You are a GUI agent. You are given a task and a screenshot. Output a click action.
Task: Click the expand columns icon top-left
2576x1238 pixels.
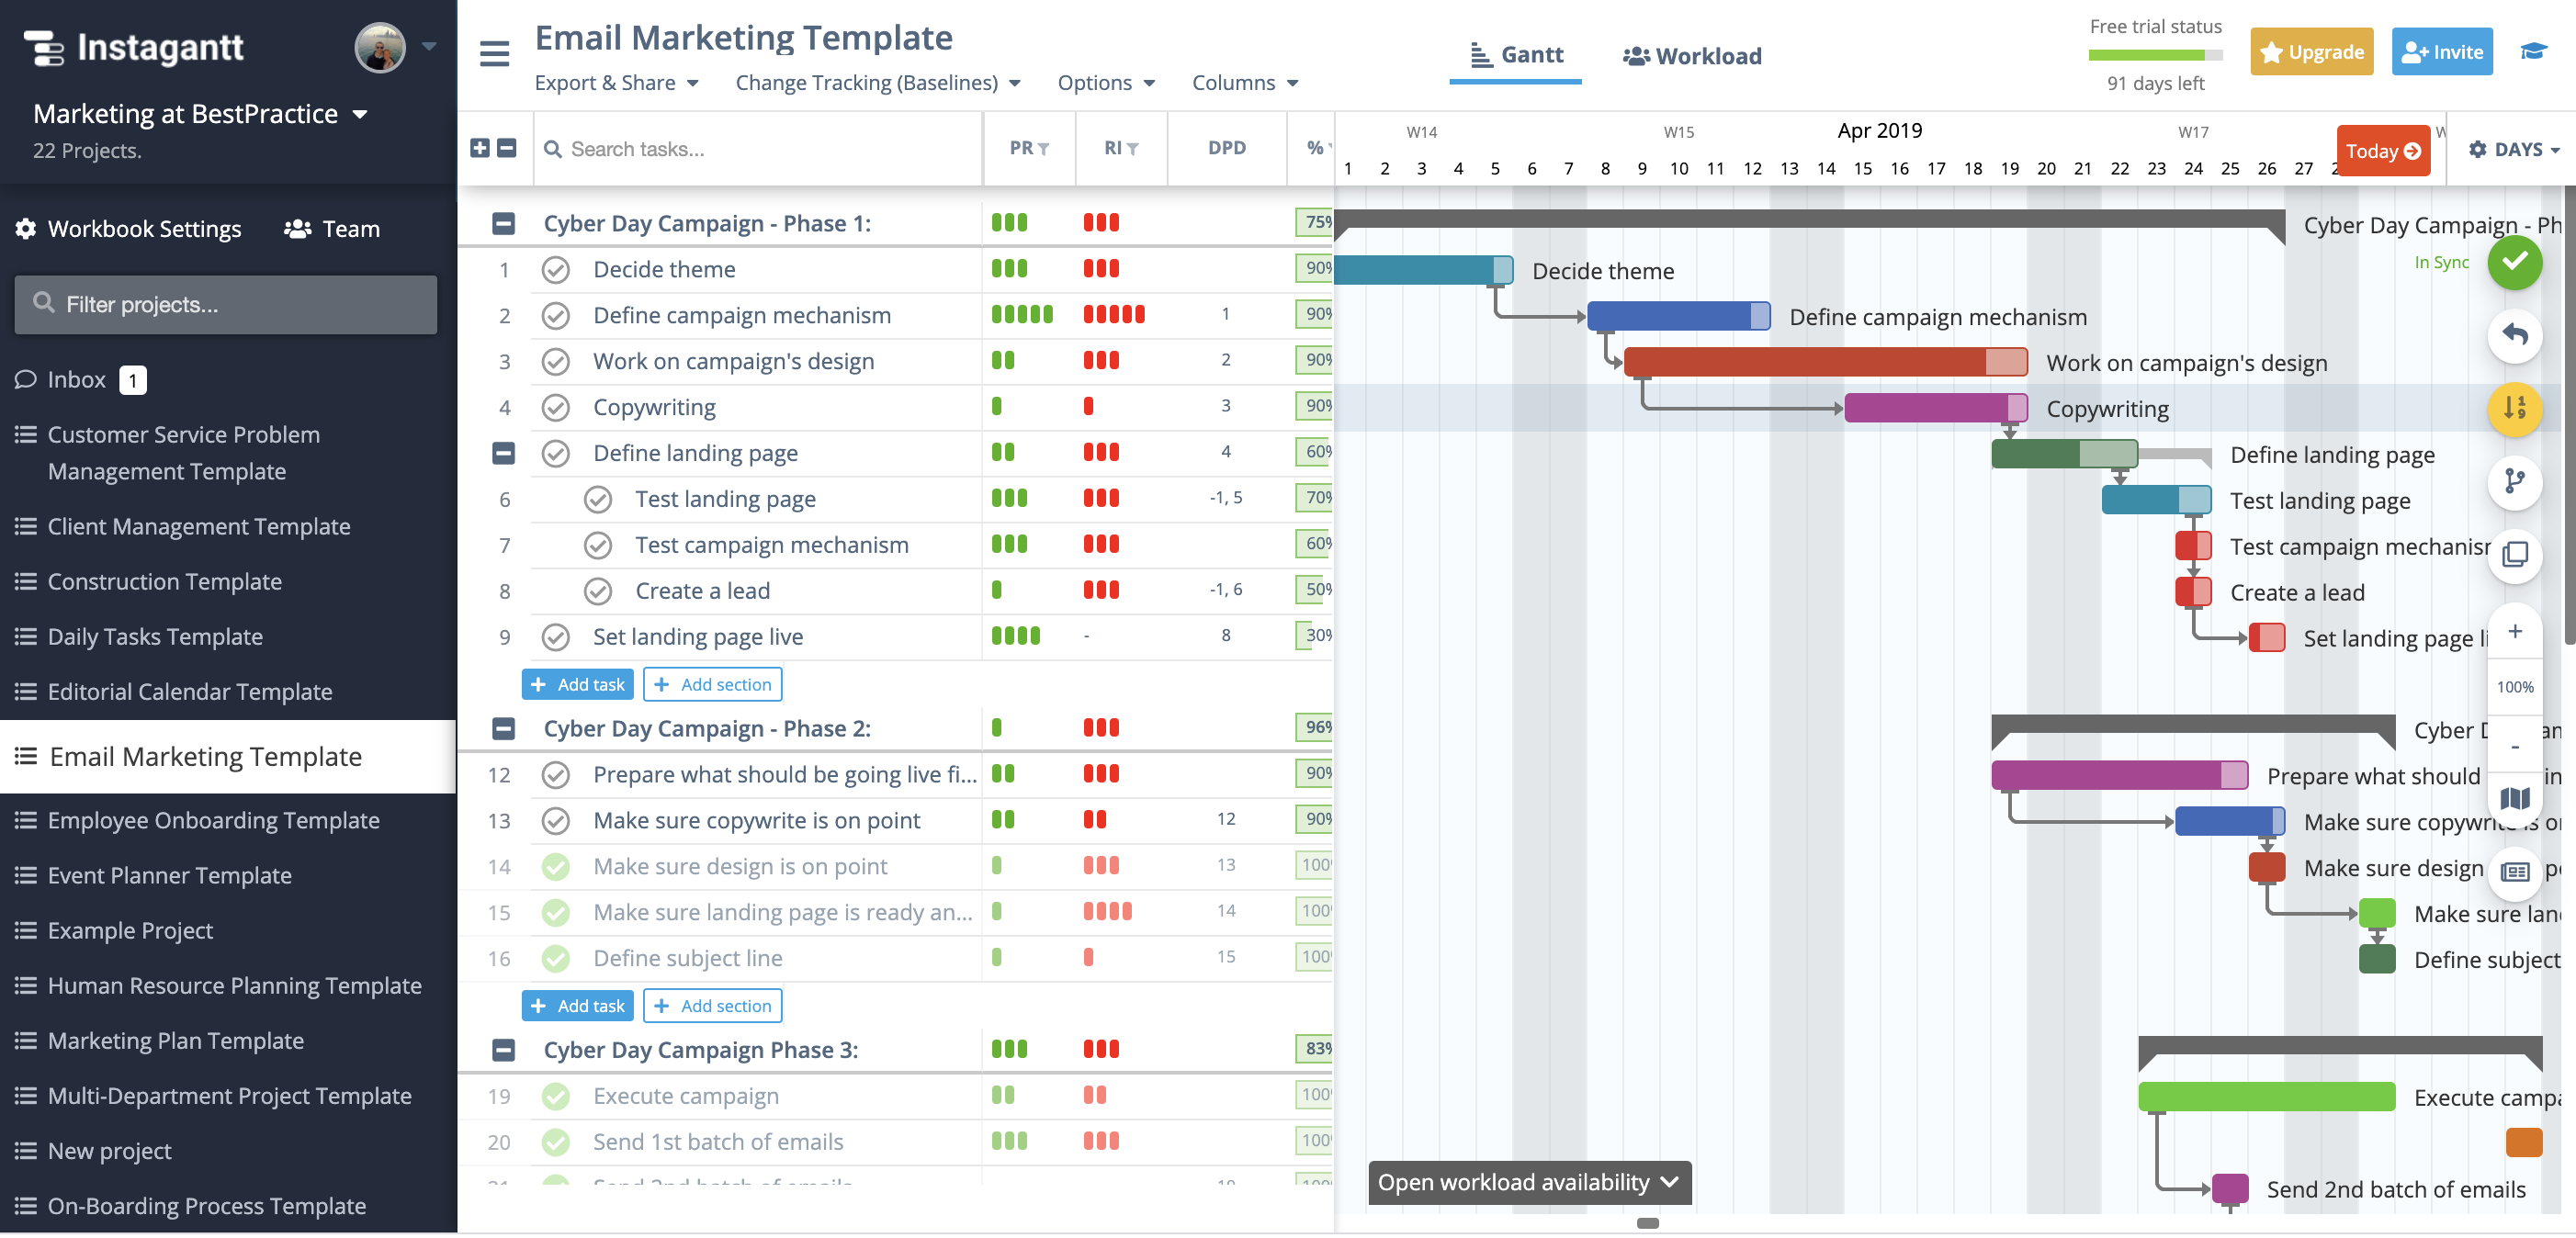[480, 148]
